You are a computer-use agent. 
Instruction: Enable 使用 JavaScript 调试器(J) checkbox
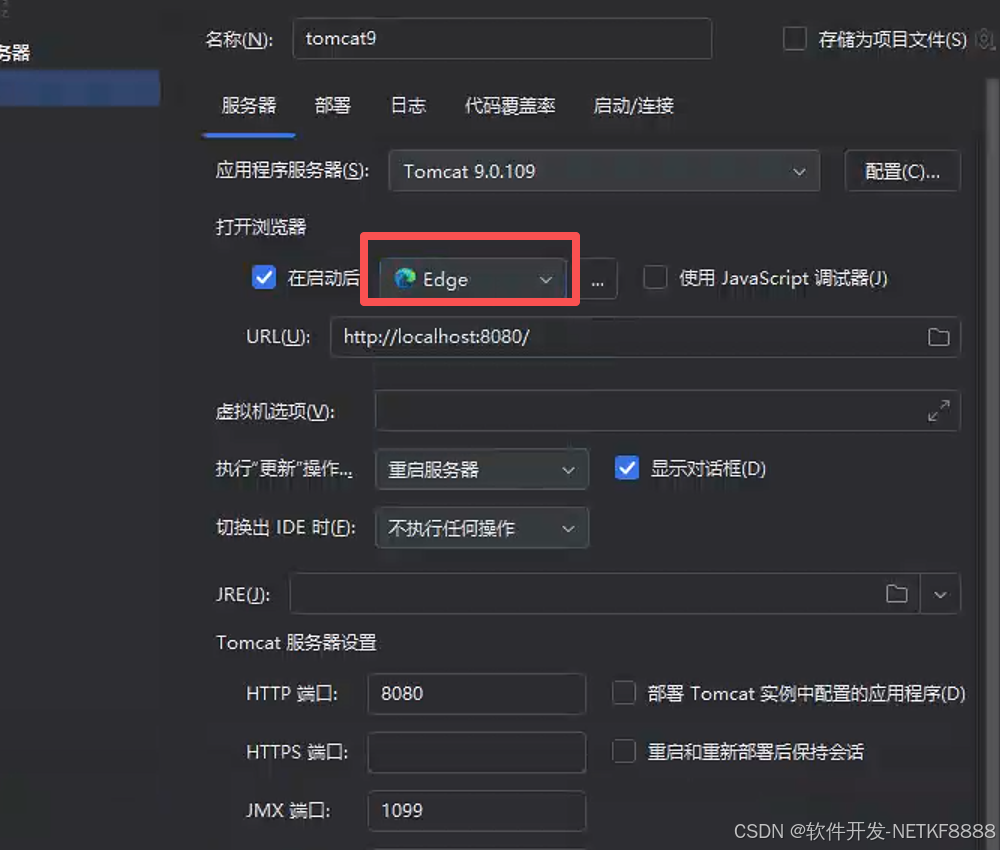point(655,277)
